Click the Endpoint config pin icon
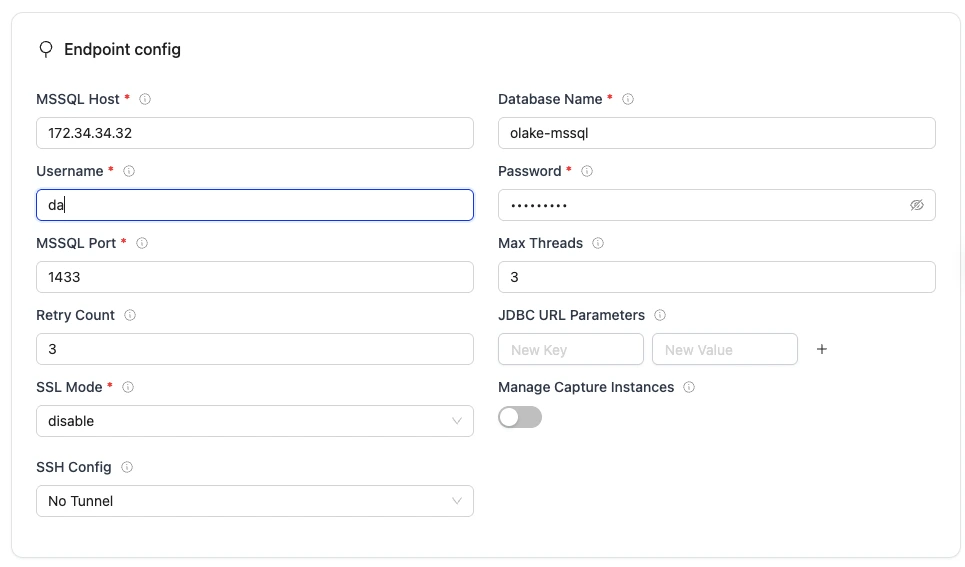965x567 pixels. 46,49
